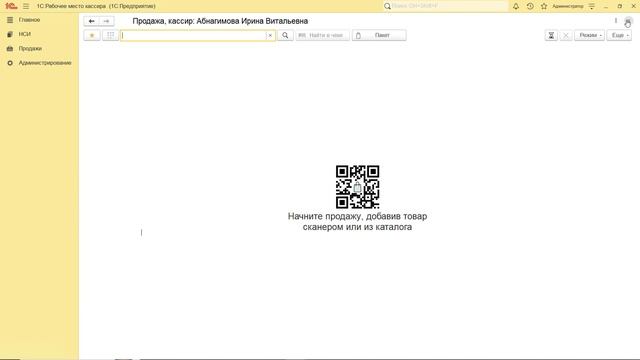Click the X cancel-receipt button
Image resolution: width=640 pixels, height=360 pixels.
click(x=566, y=36)
